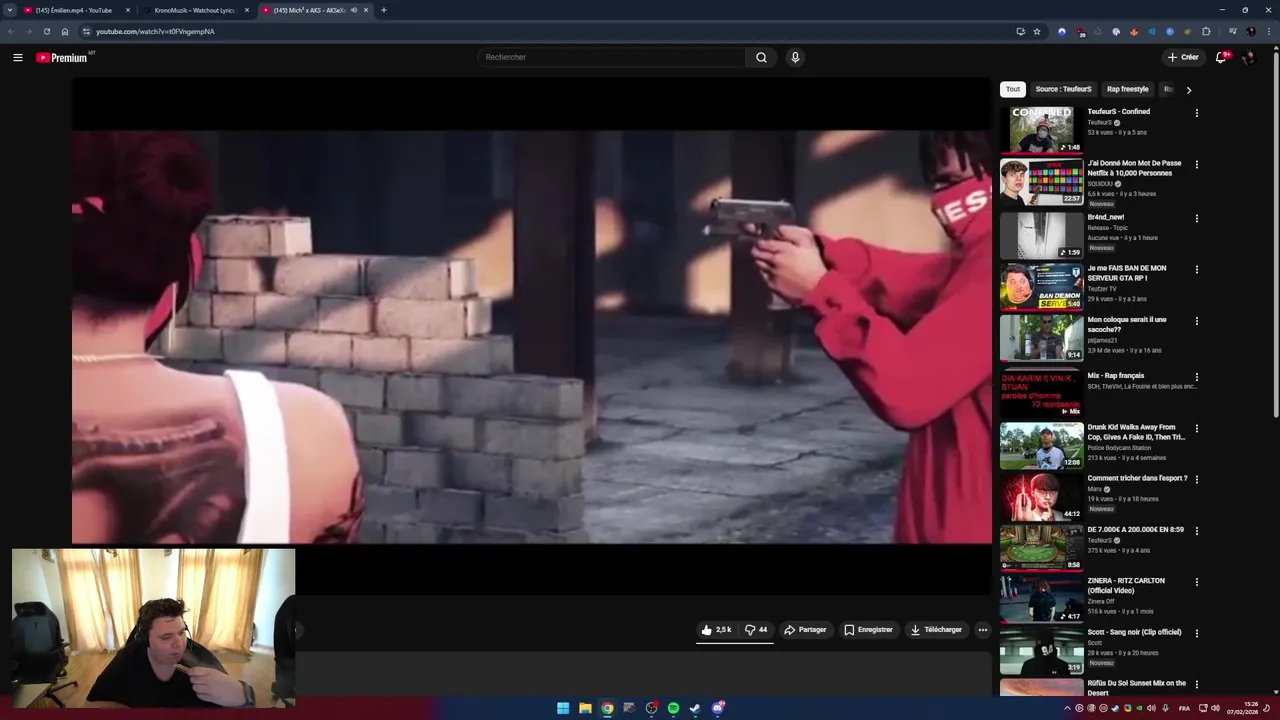
Task: Open the red extension with 20 badge
Action: pos(1080,32)
